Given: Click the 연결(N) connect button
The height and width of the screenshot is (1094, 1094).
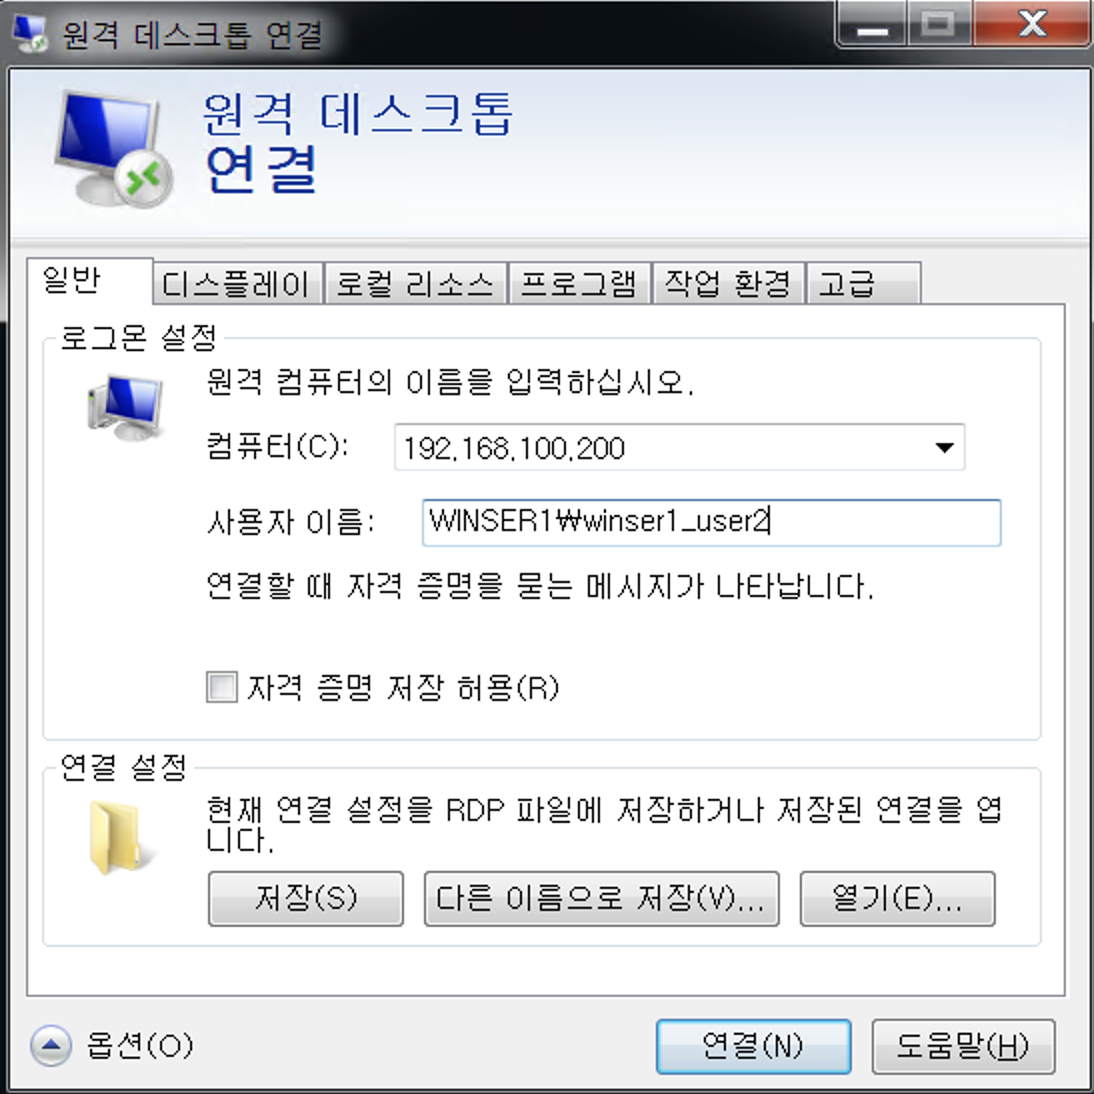Looking at the screenshot, I should (x=754, y=1047).
